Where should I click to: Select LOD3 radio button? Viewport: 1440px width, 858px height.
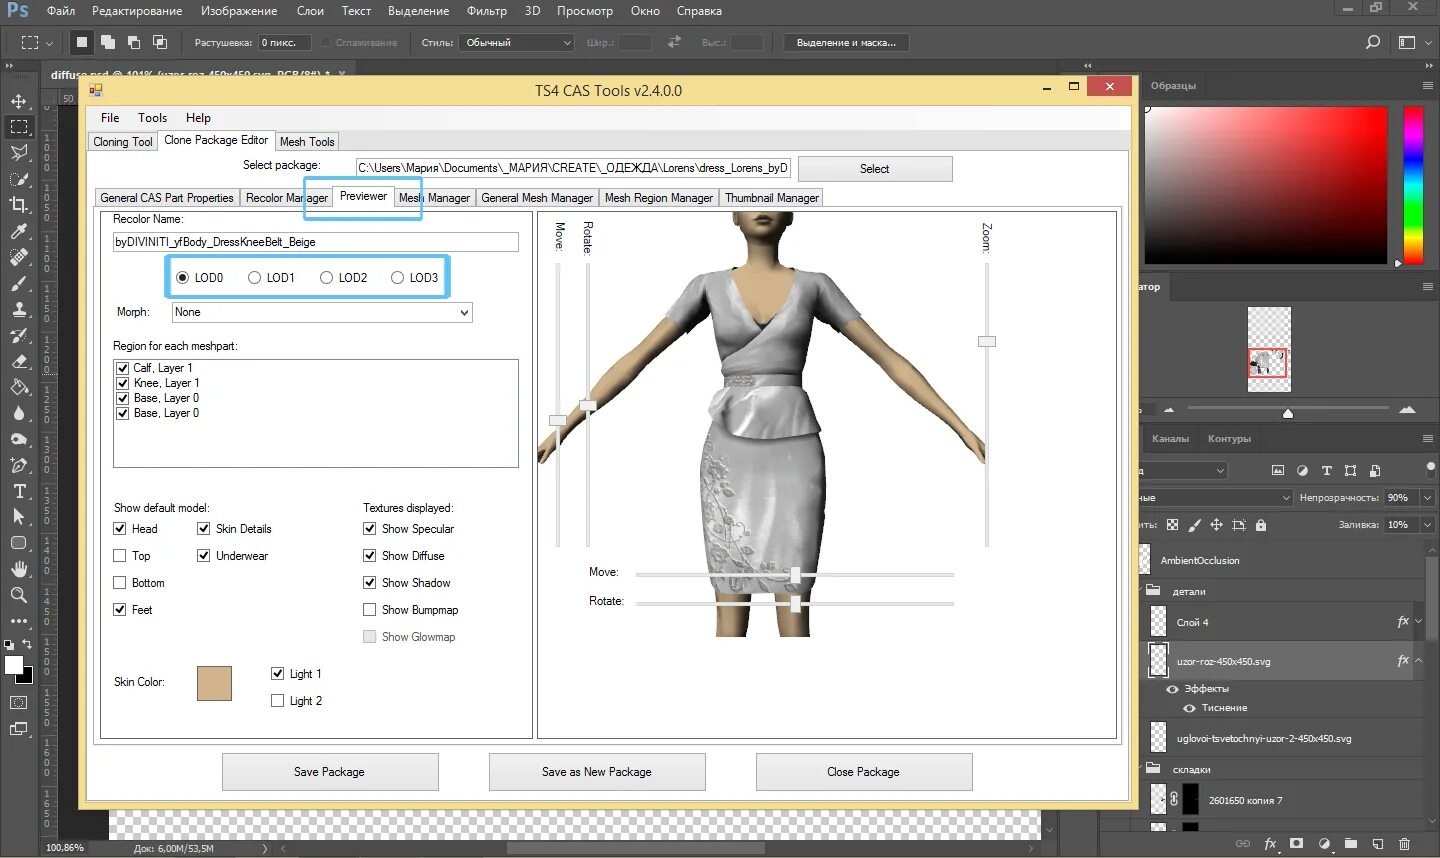pos(397,278)
